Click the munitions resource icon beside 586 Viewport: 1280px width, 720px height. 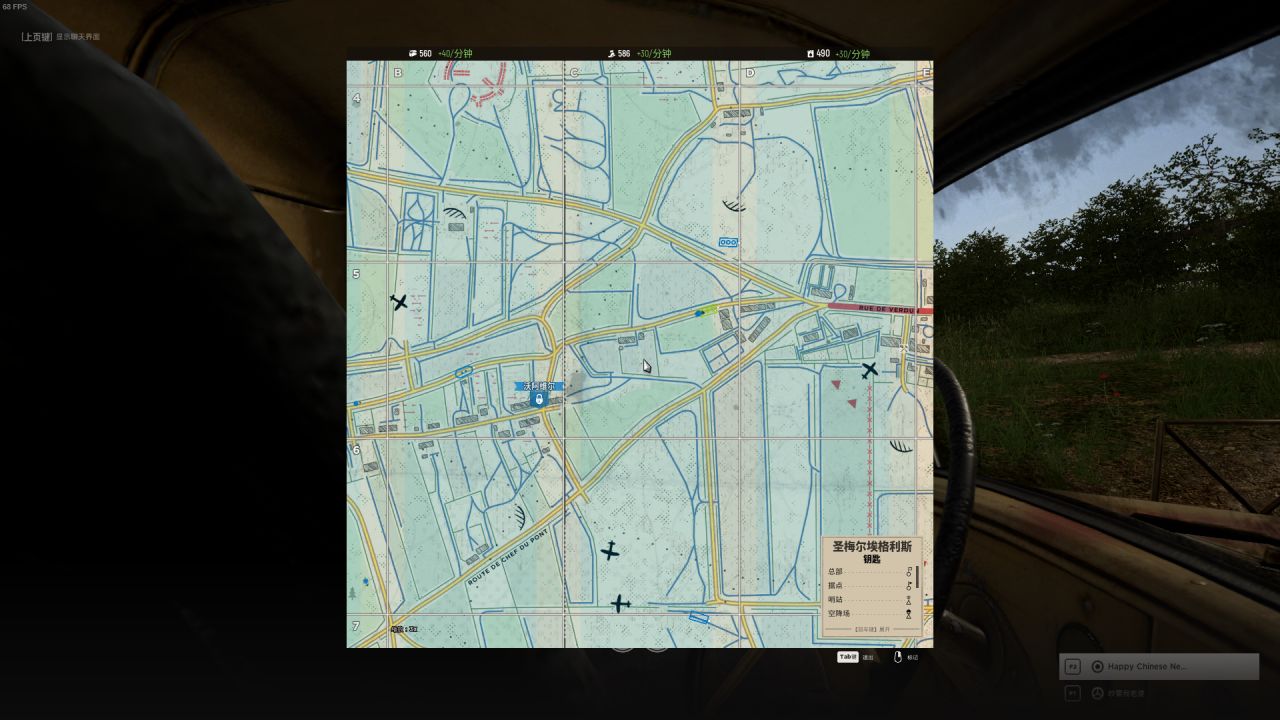611,54
